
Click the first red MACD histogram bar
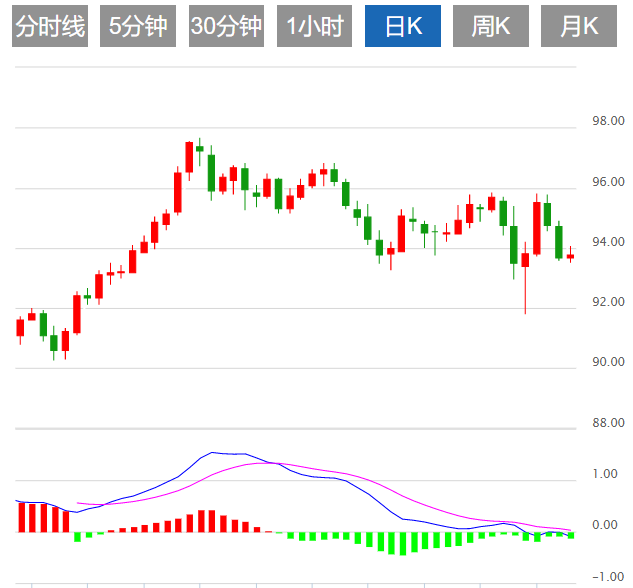pyautogui.click(x=22, y=518)
